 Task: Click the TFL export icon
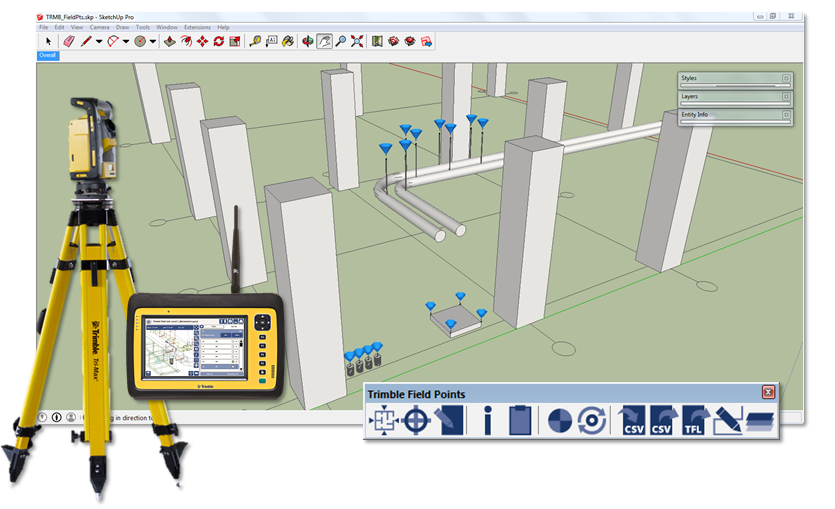(x=693, y=421)
